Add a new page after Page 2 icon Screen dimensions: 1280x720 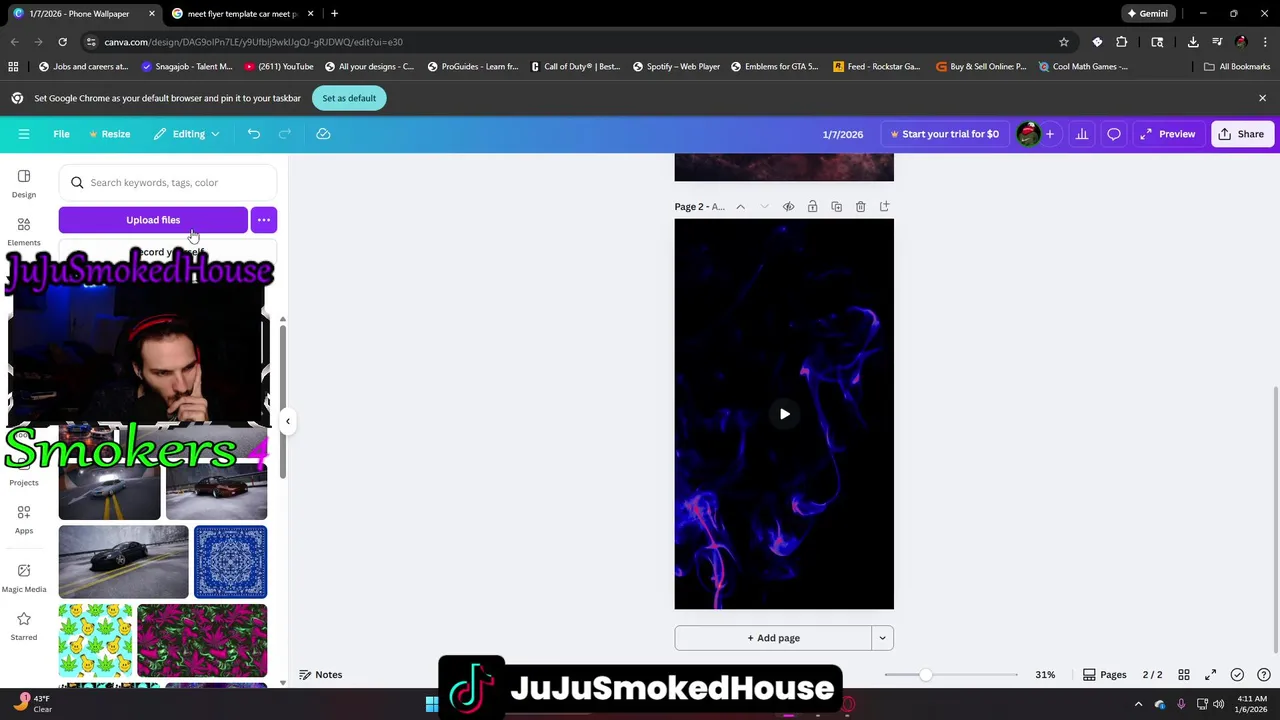point(884,207)
